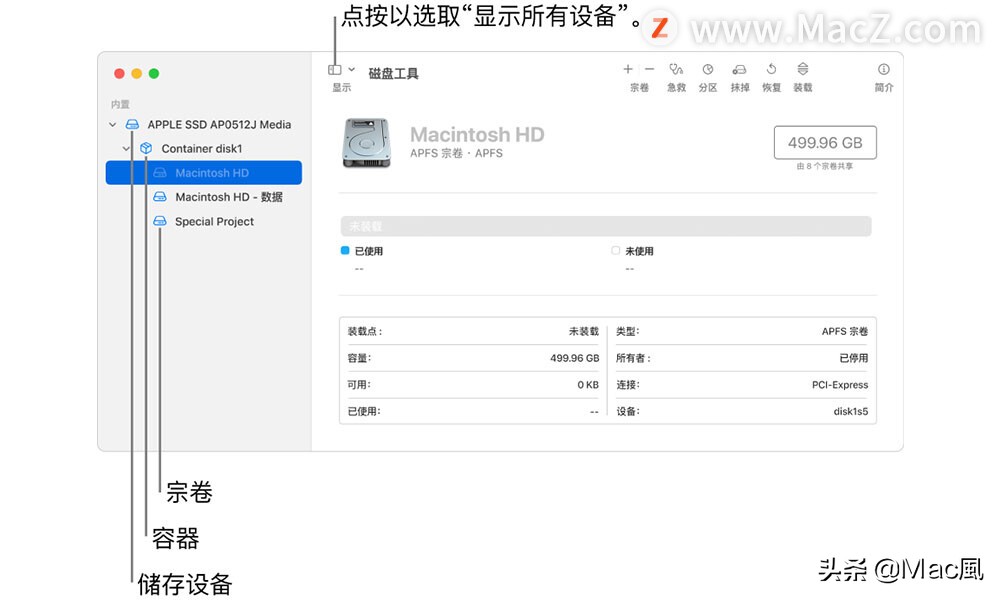The width and height of the screenshot is (1000, 600).
Task: Collapse APPLE SSD AP0512J Media in sidebar
Action: click(112, 124)
